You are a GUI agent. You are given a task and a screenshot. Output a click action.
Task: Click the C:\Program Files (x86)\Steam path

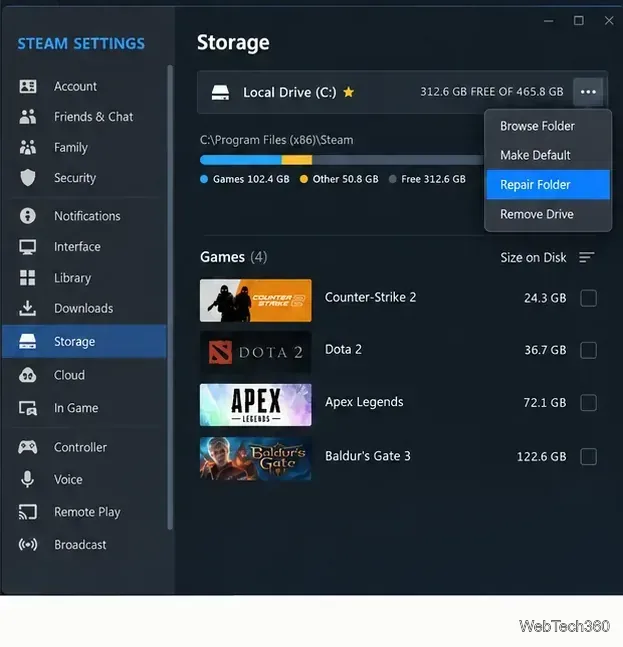pos(276,140)
